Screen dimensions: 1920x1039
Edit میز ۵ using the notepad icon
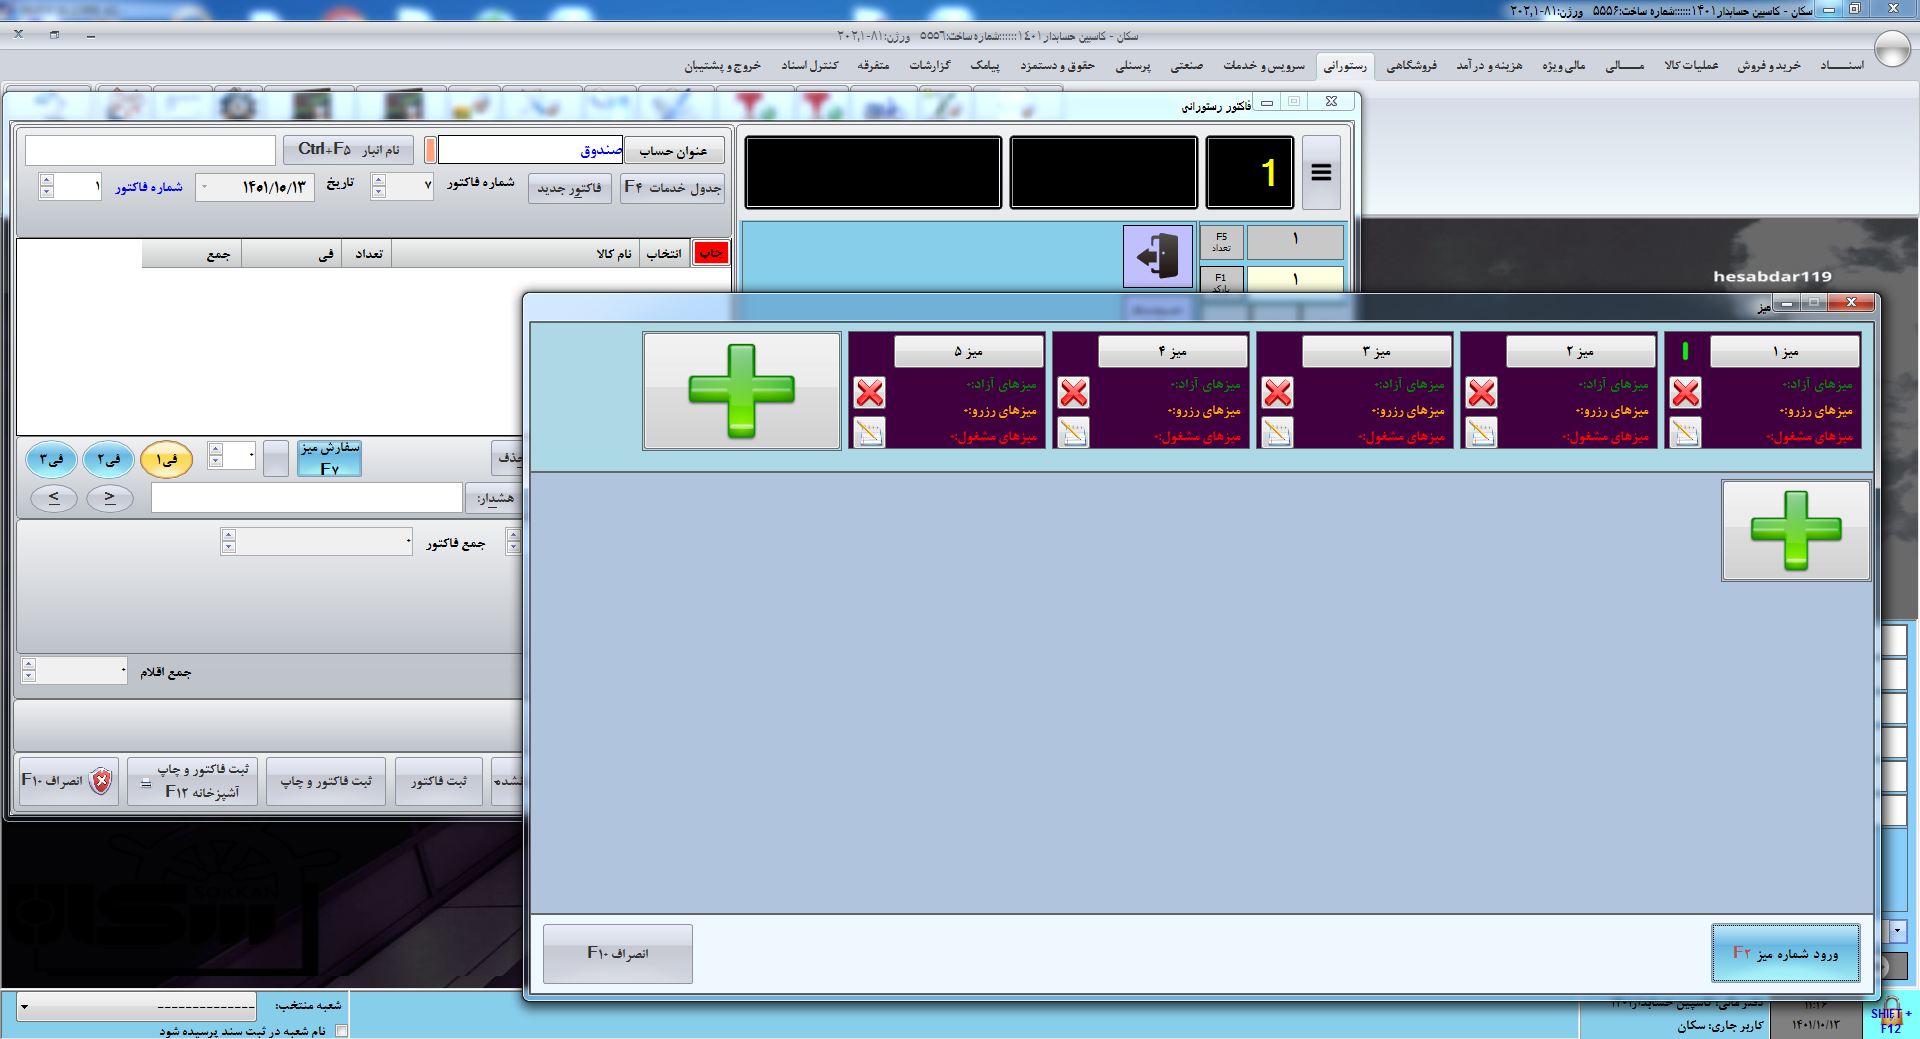[x=870, y=432]
